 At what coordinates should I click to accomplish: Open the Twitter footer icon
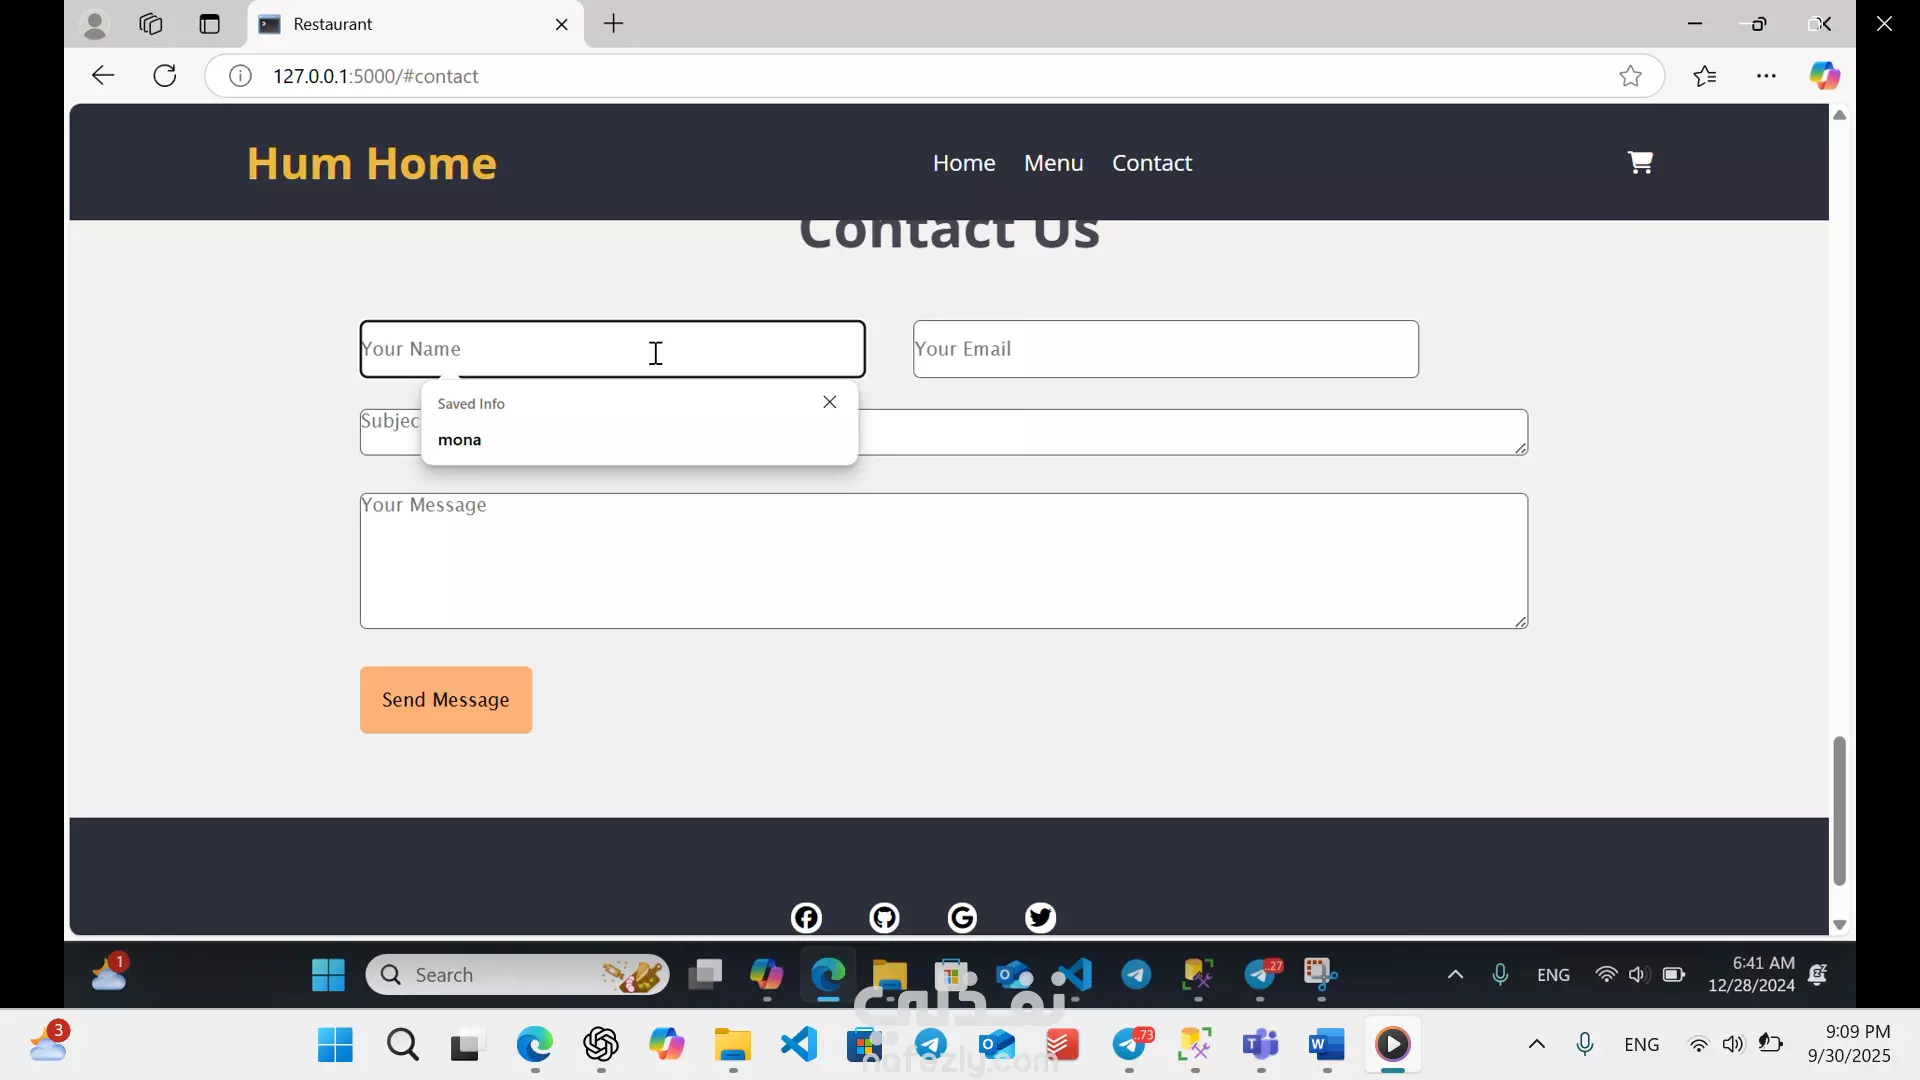coord(1040,917)
